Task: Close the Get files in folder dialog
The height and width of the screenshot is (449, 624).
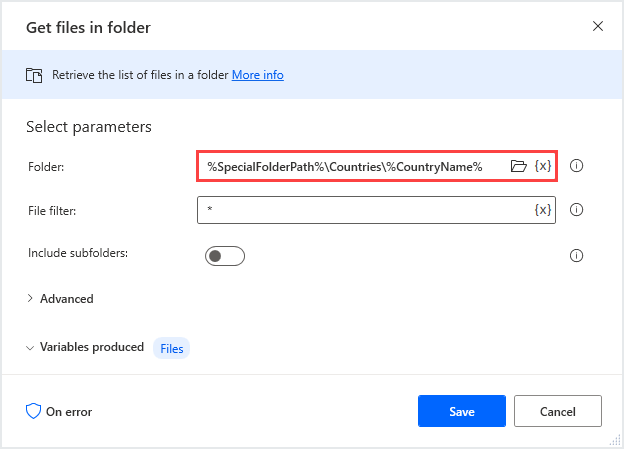Action: pyautogui.click(x=598, y=26)
